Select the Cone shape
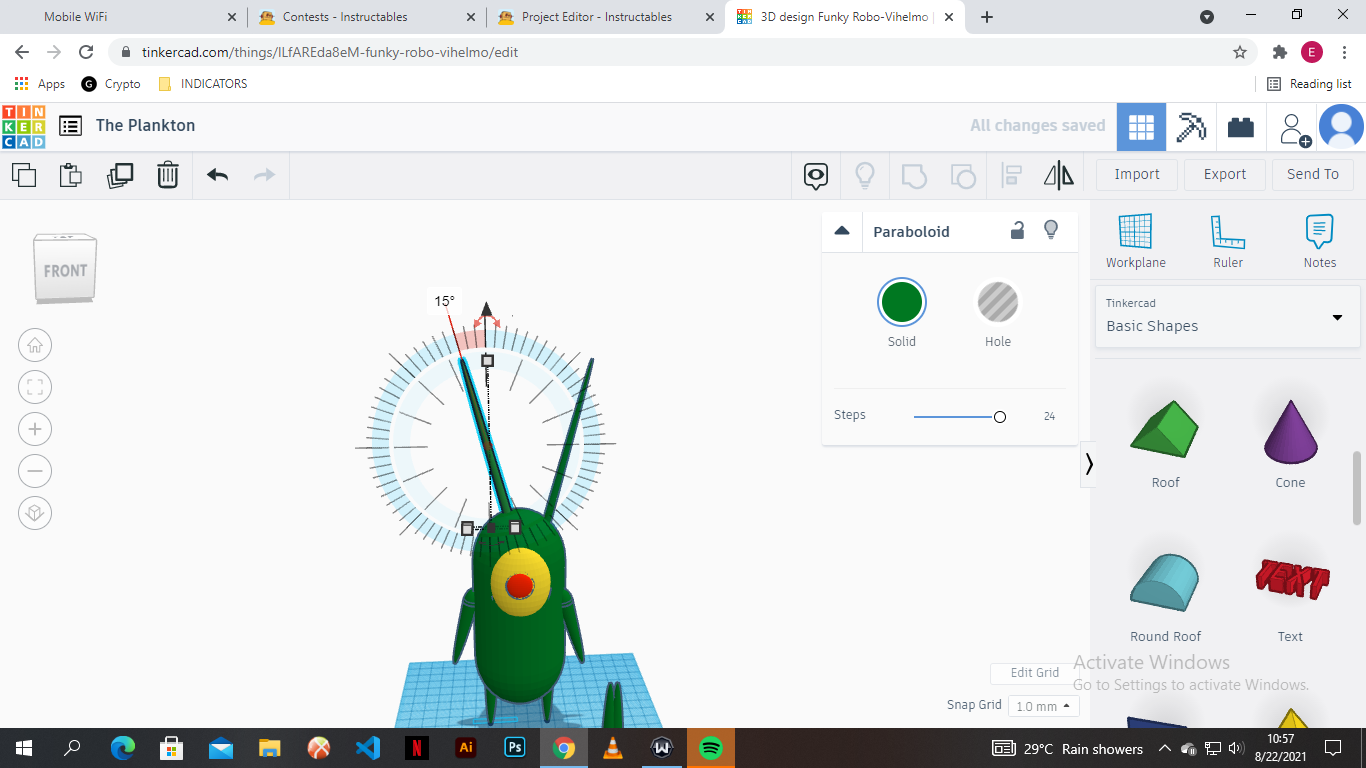 tap(1290, 432)
